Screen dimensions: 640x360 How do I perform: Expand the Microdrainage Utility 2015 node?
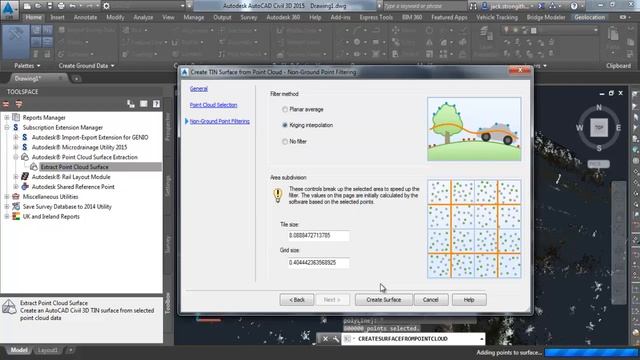pyautogui.click(x=16, y=147)
